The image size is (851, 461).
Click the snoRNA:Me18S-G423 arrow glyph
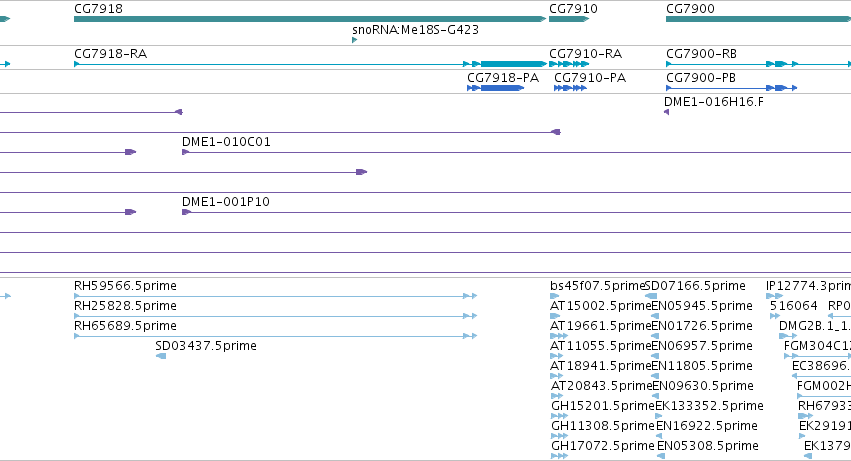click(354, 40)
